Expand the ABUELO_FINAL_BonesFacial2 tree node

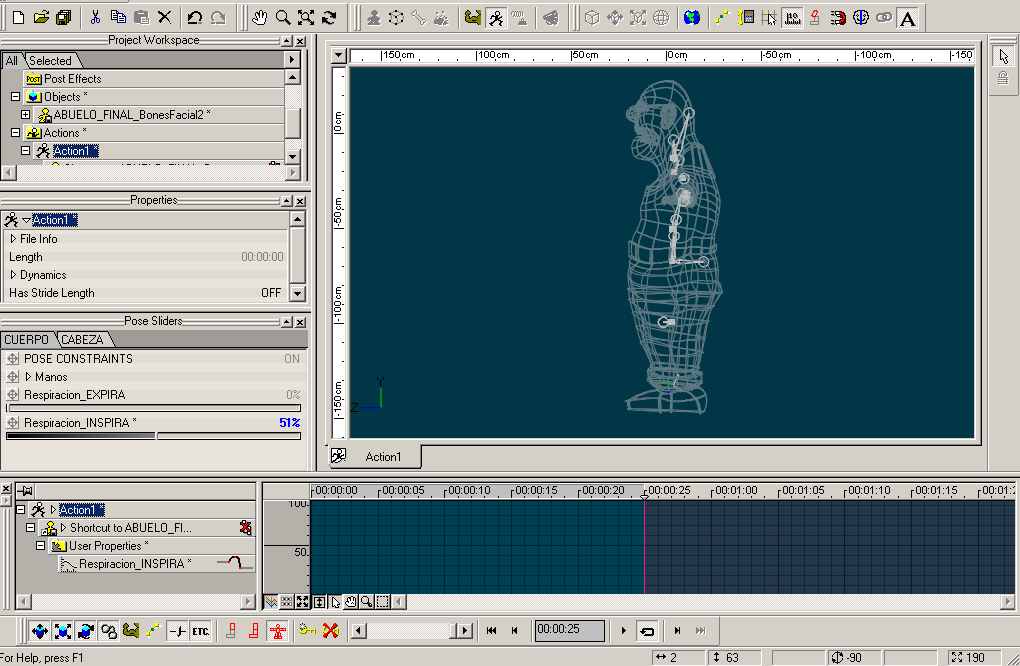(26, 115)
